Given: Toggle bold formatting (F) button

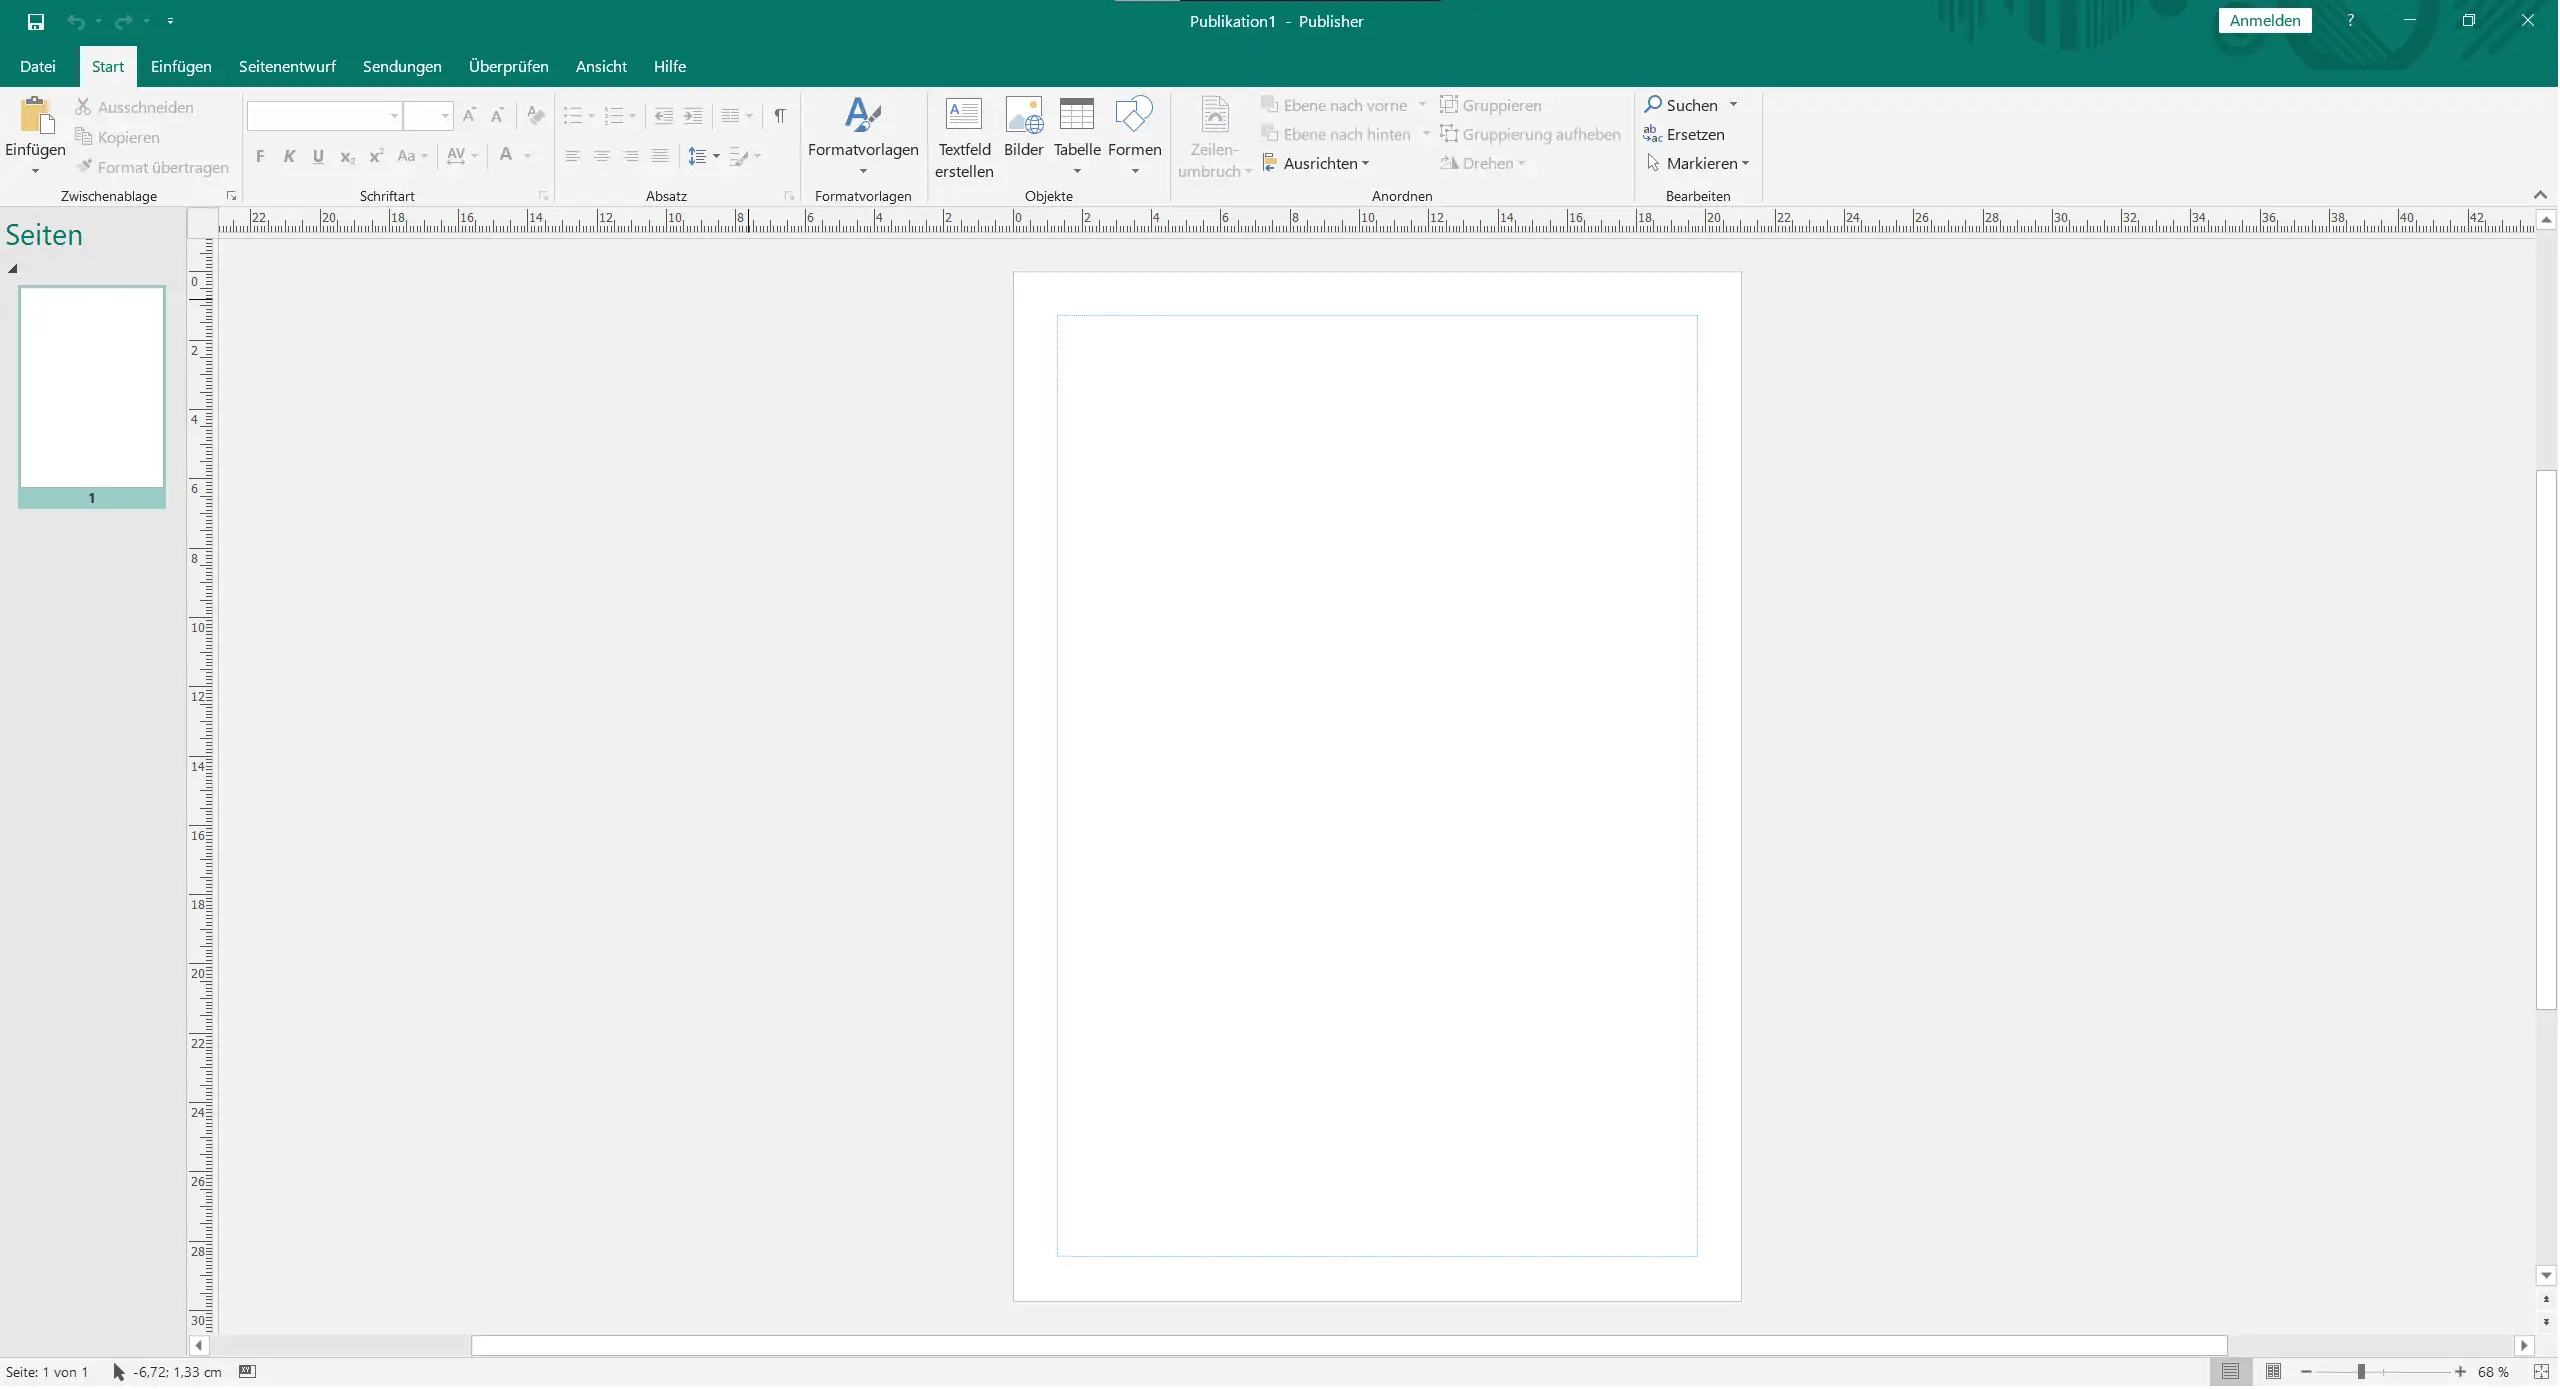Looking at the screenshot, I should 260,156.
